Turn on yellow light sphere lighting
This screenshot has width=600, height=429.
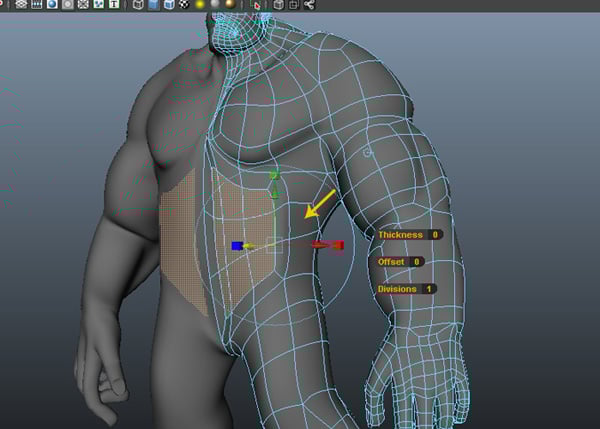[x=199, y=5]
